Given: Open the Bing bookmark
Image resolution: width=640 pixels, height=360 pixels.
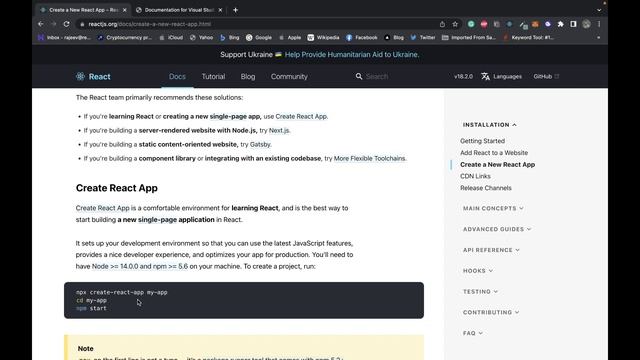Looking at the screenshot, I should click(229, 38).
